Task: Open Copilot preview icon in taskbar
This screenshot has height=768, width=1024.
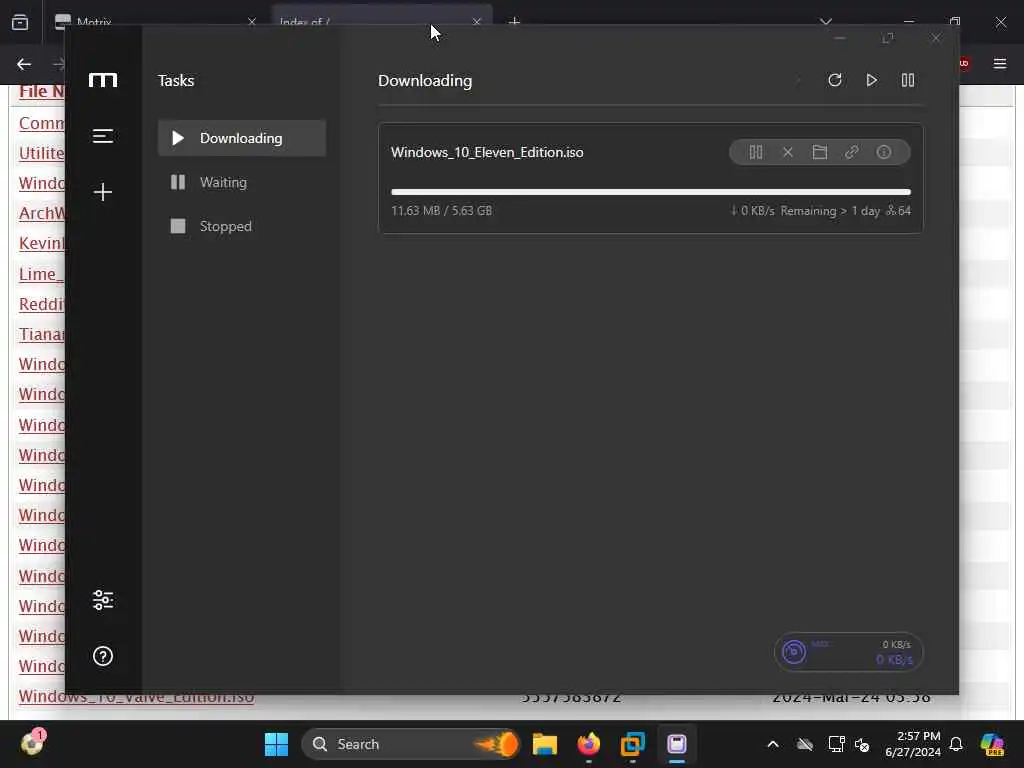Action: (992, 744)
